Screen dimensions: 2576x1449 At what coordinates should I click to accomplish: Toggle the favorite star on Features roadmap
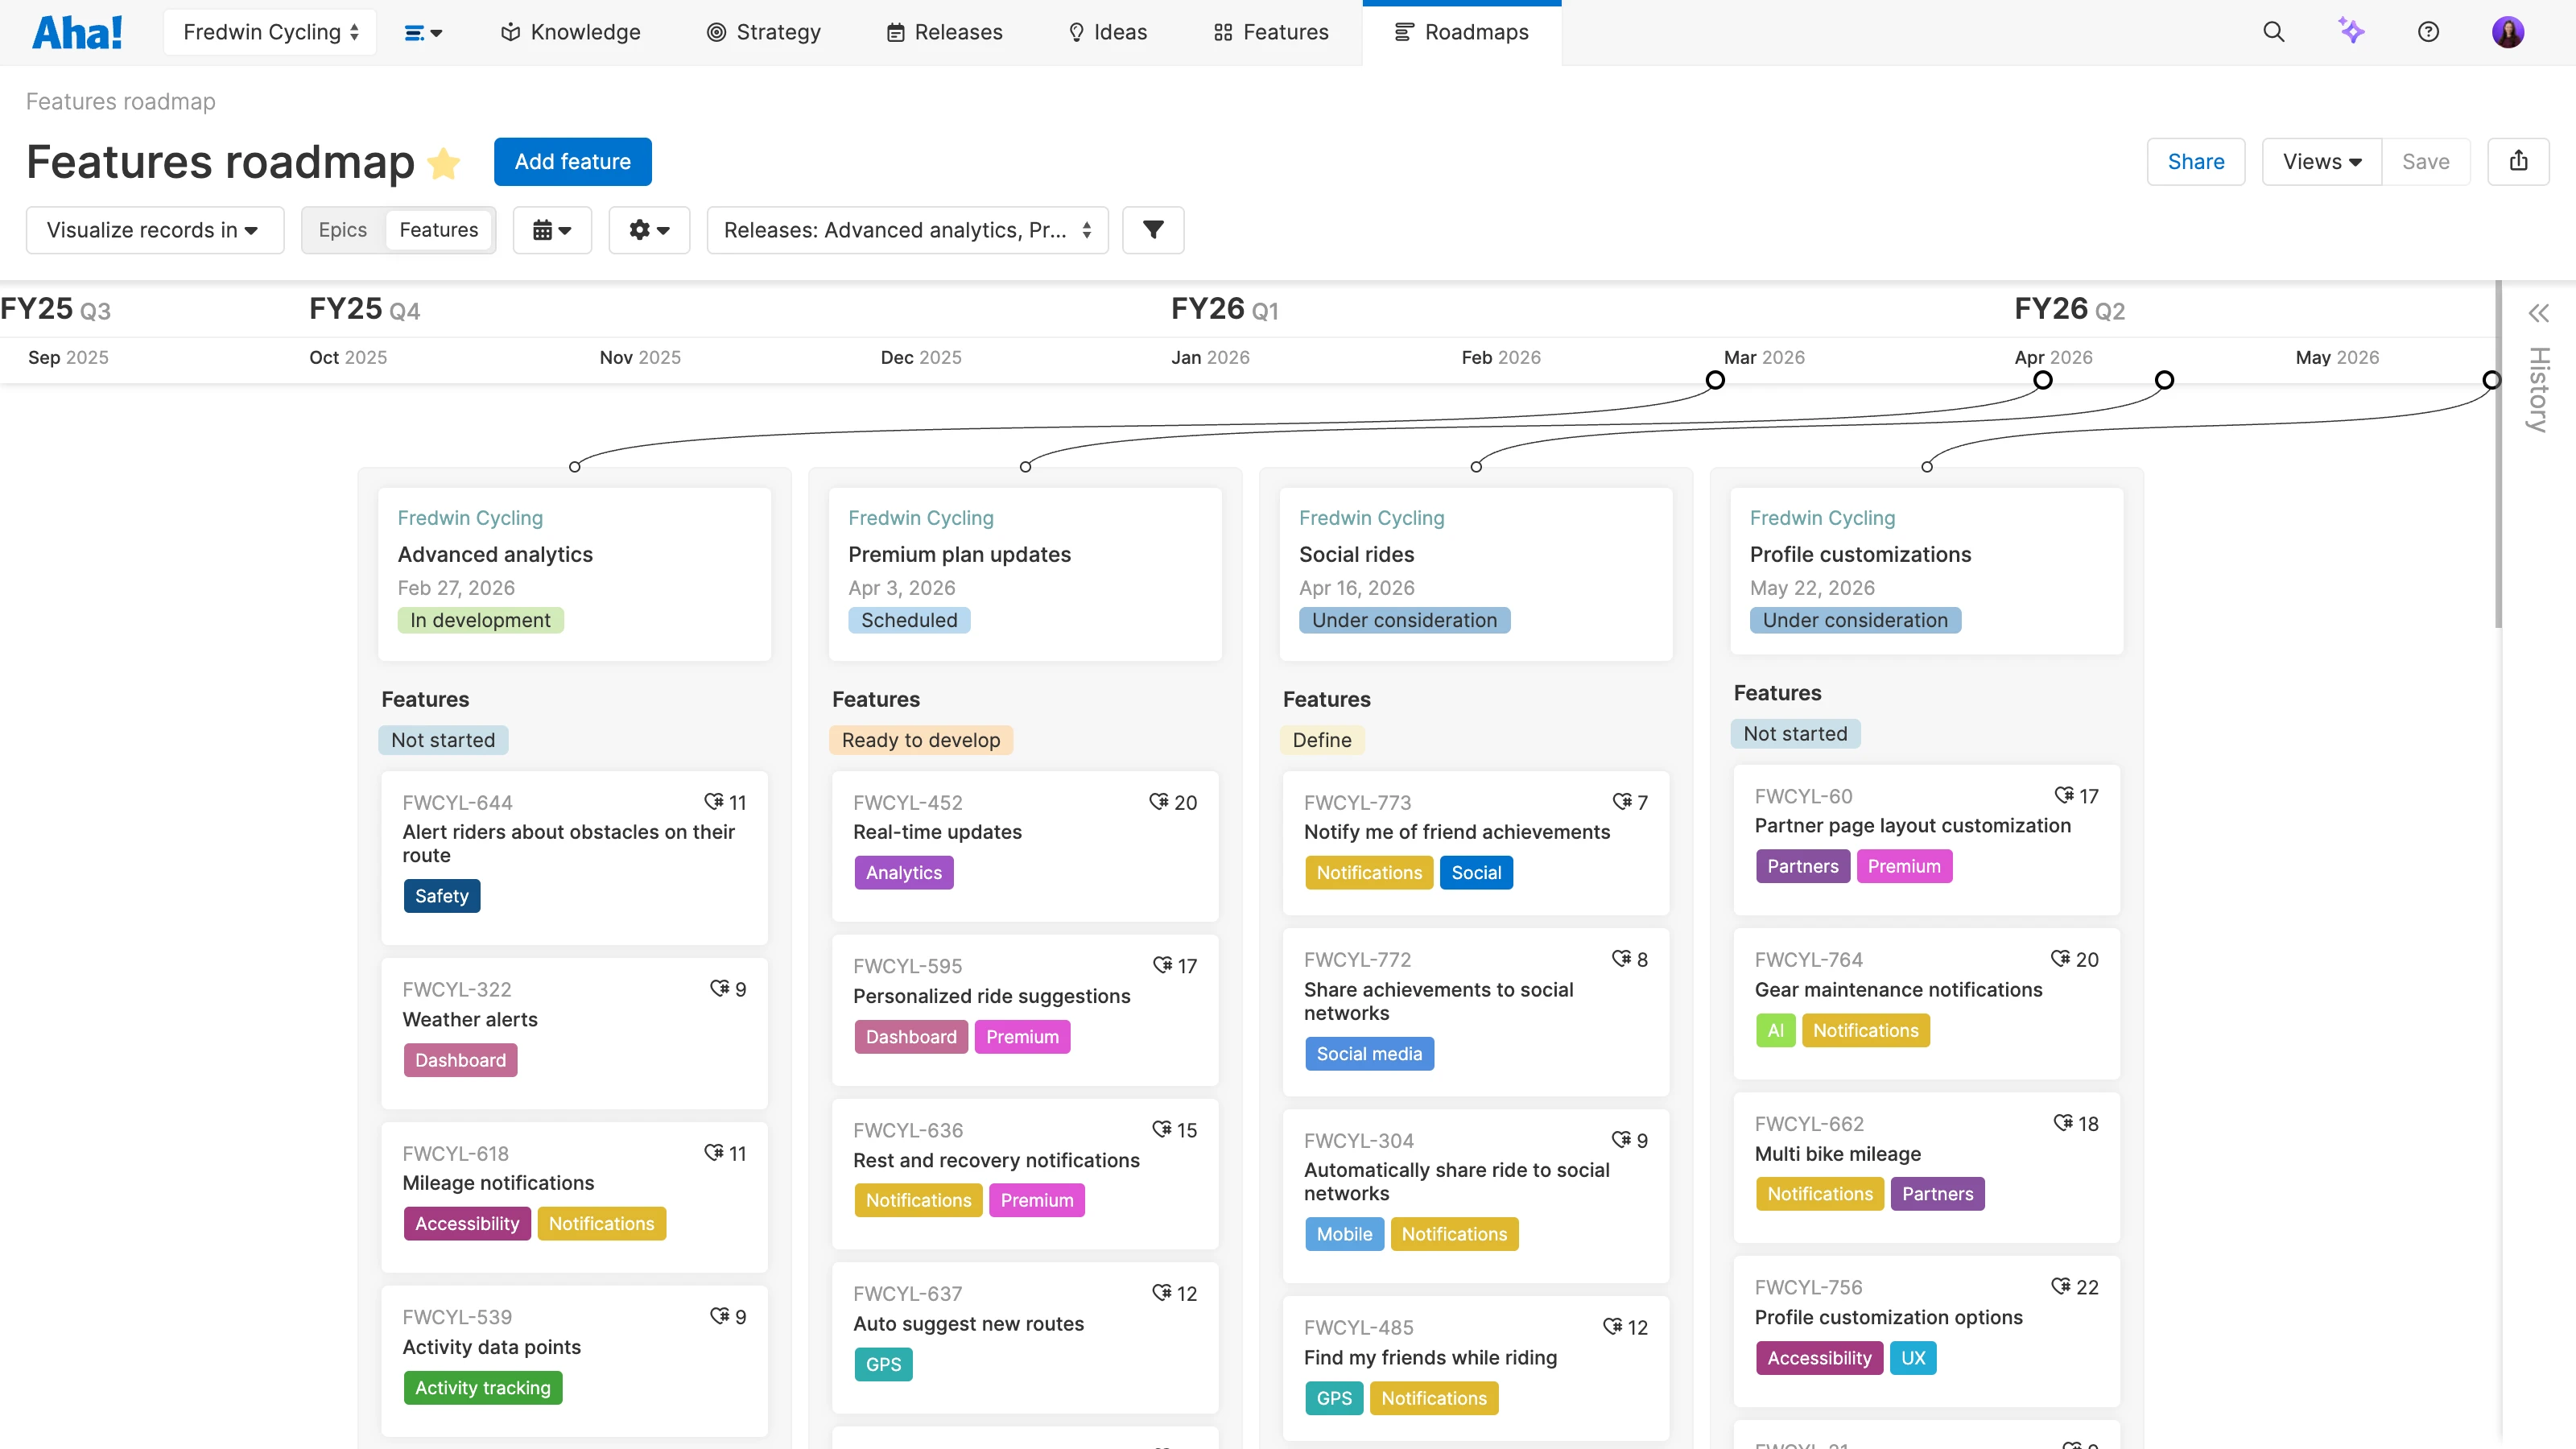pyautogui.click(x=443, y=163)
